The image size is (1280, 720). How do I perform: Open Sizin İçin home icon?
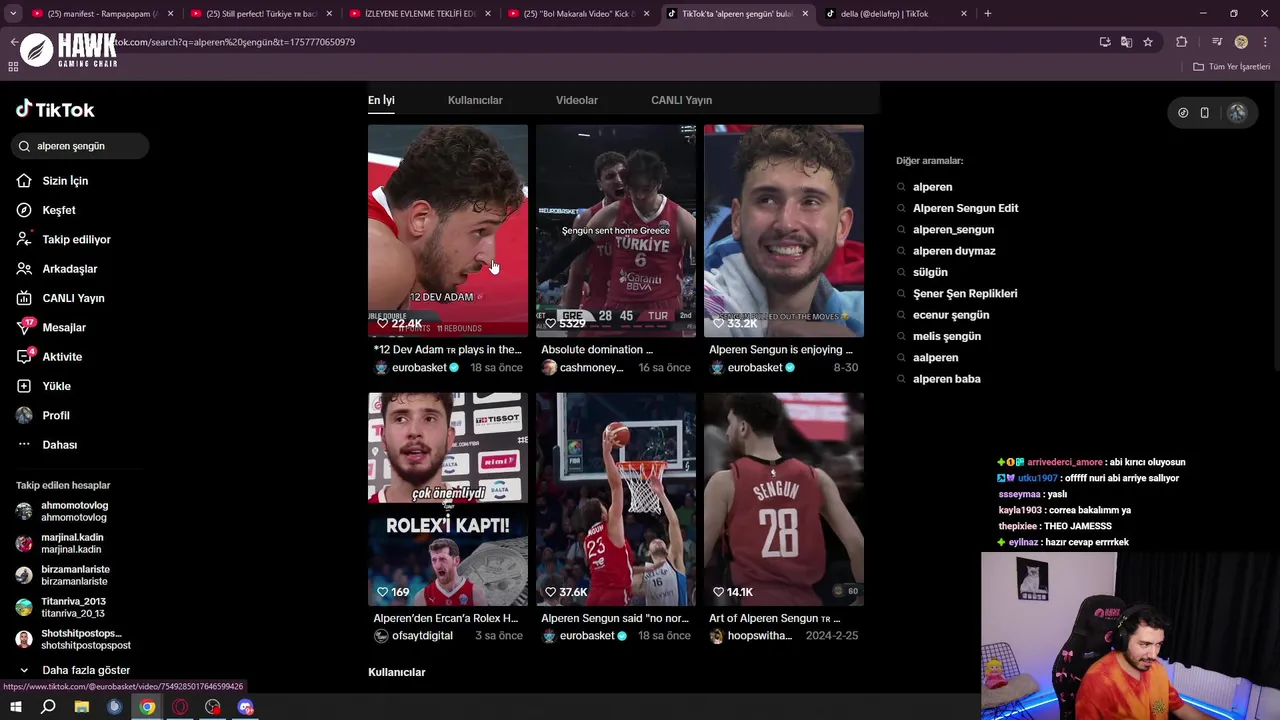24,181
